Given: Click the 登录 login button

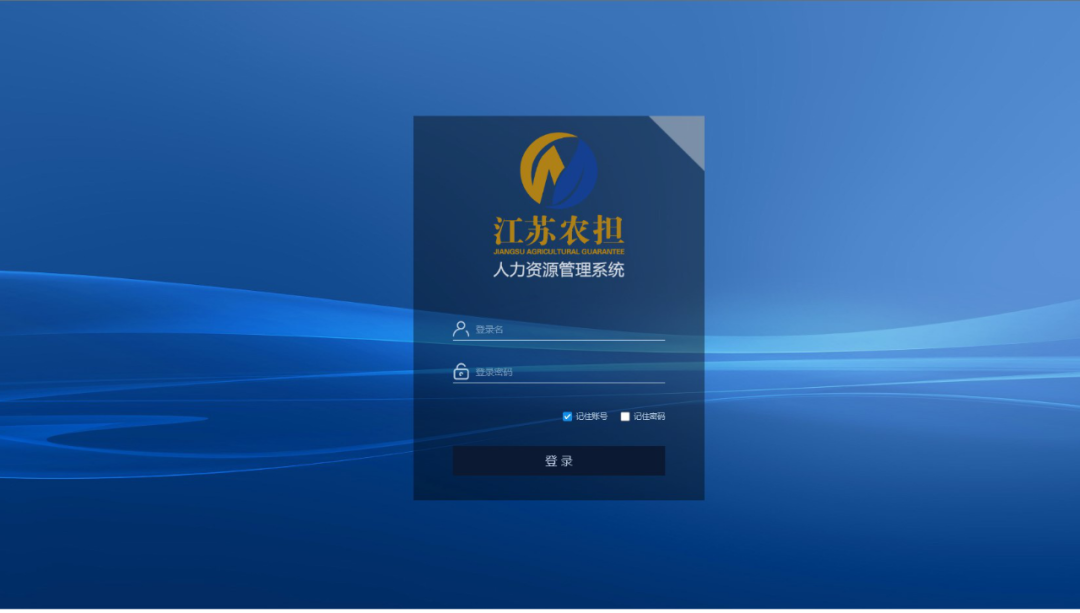Looking at the screenshot, I should pyautogui.click(x=559, y=461).
